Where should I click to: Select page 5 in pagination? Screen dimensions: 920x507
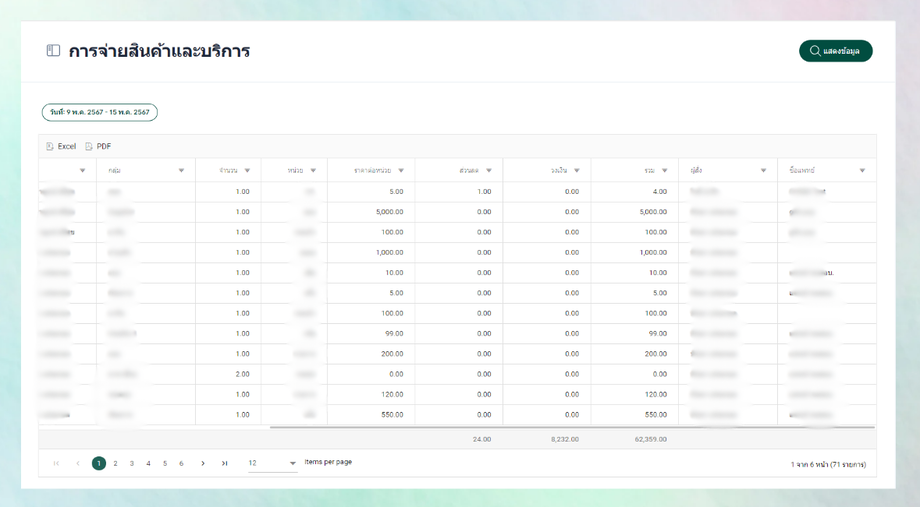point(165,463)
